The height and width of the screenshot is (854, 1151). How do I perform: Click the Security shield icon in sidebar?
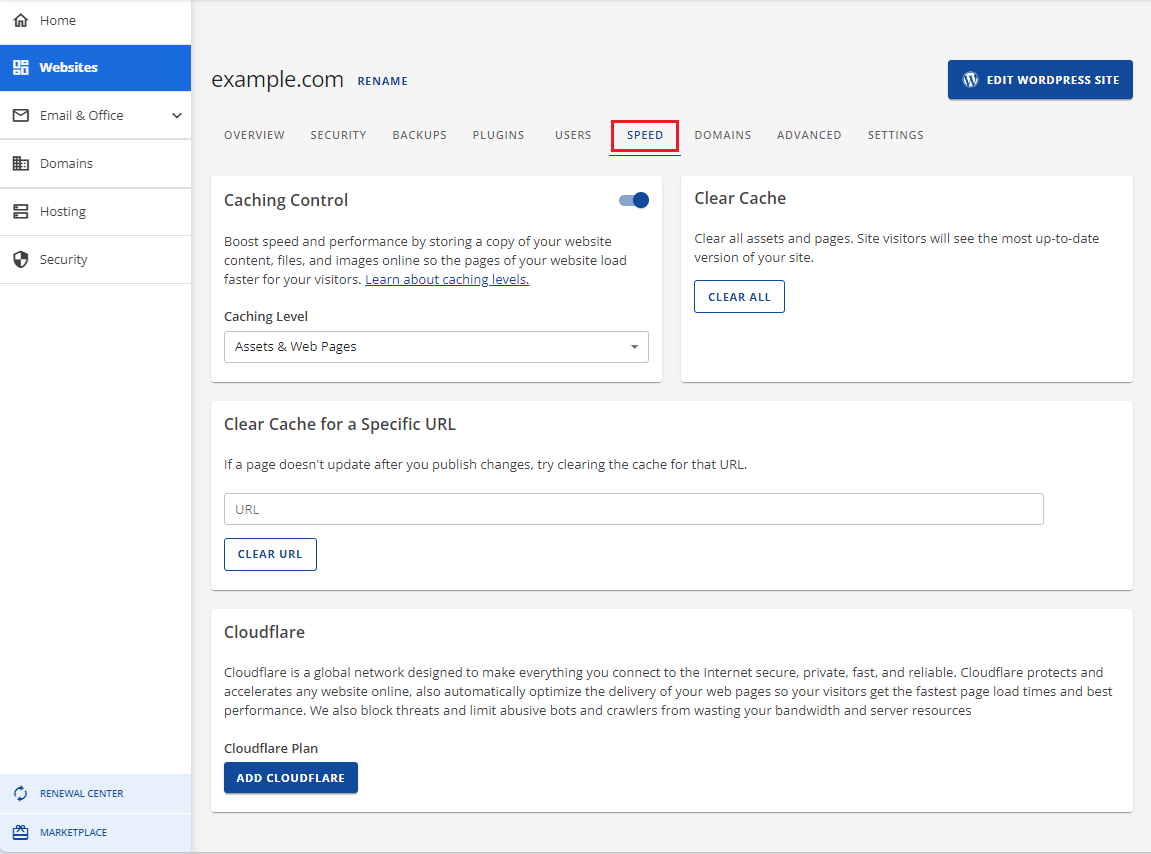[20, 259]
